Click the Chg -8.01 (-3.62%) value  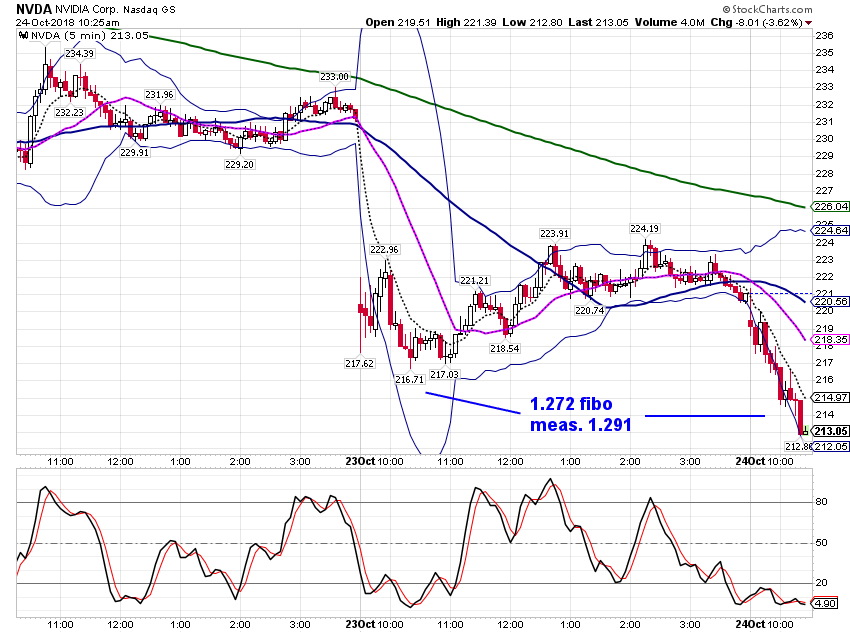[x=756, y=22]
